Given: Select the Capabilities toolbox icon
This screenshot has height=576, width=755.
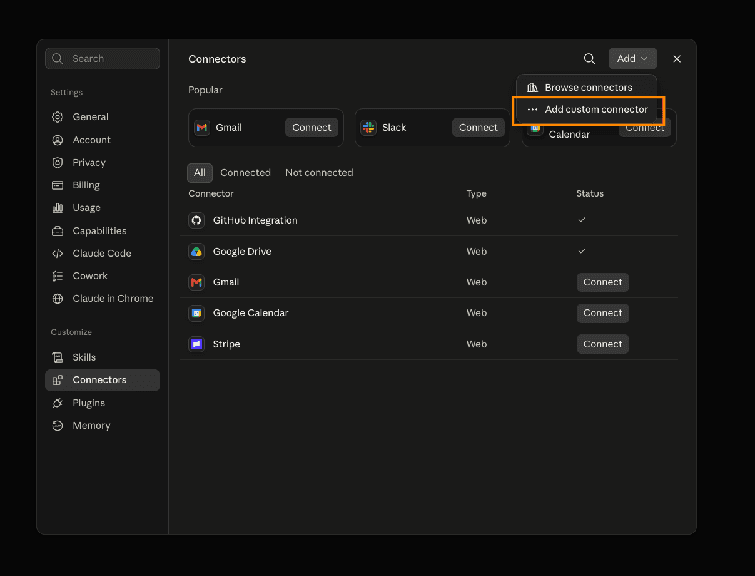Looking at the screenshot, I should click(x=58, y=231).
